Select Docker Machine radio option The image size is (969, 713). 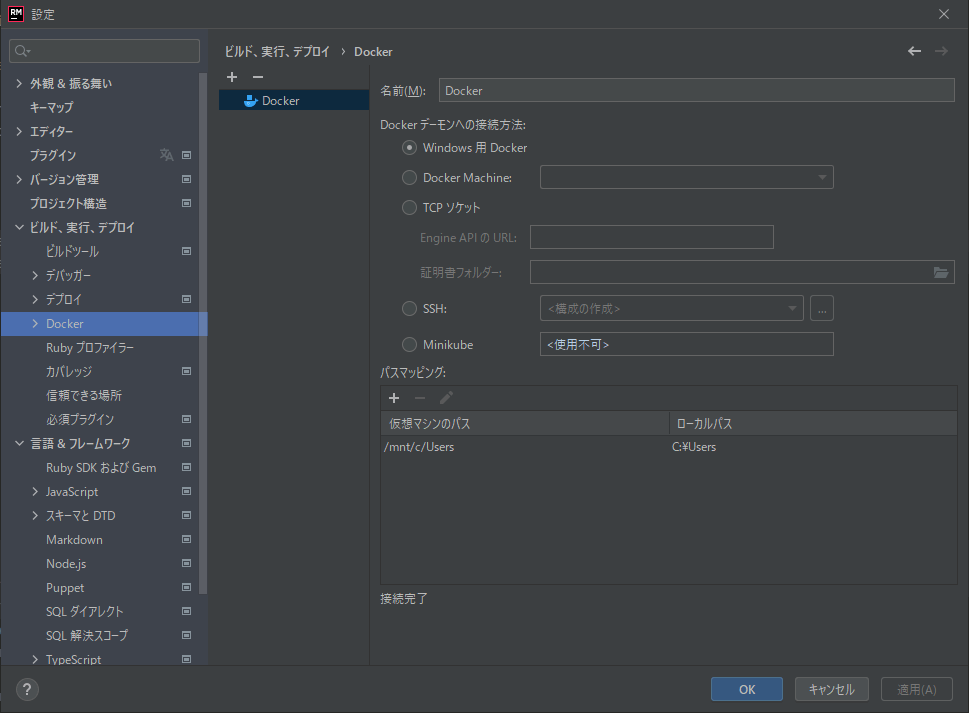click(x=409, y=178)
